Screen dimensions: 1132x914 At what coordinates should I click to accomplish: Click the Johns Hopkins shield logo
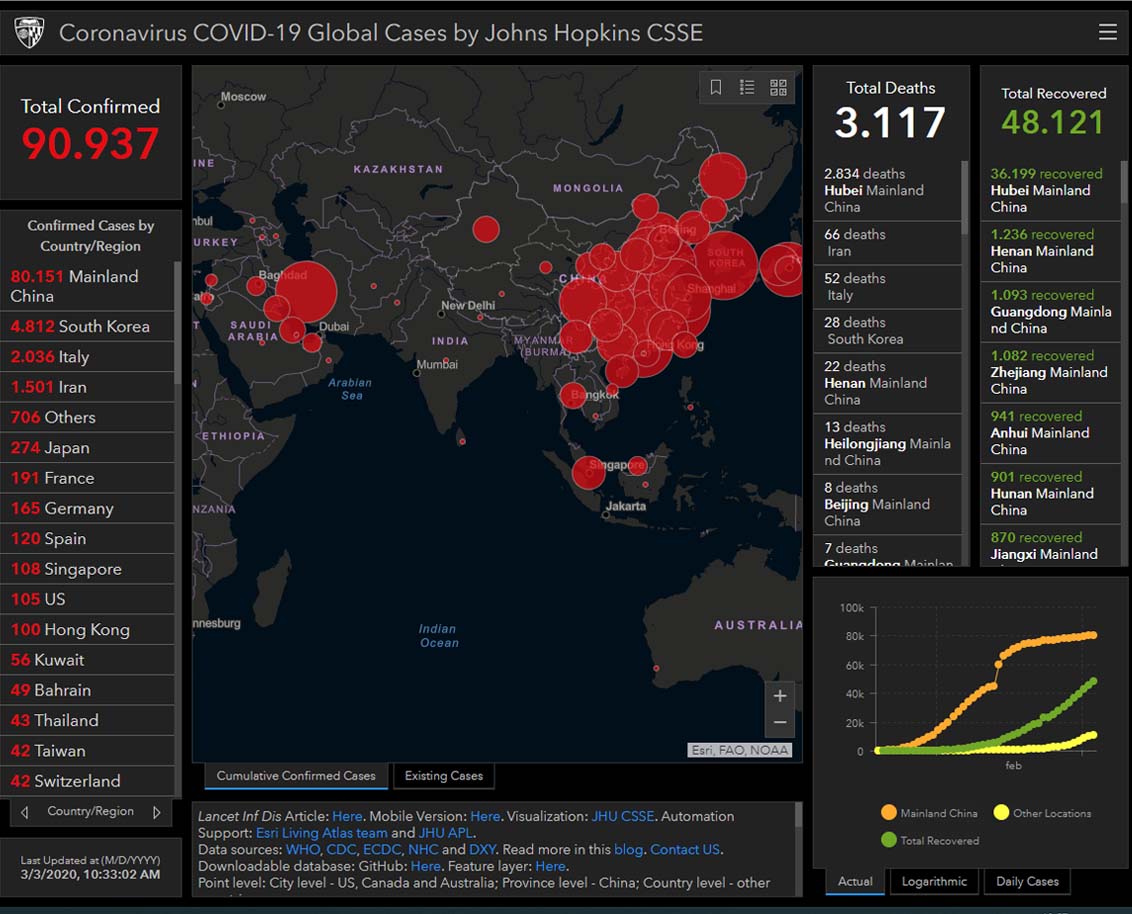click(x=29, y=32)
